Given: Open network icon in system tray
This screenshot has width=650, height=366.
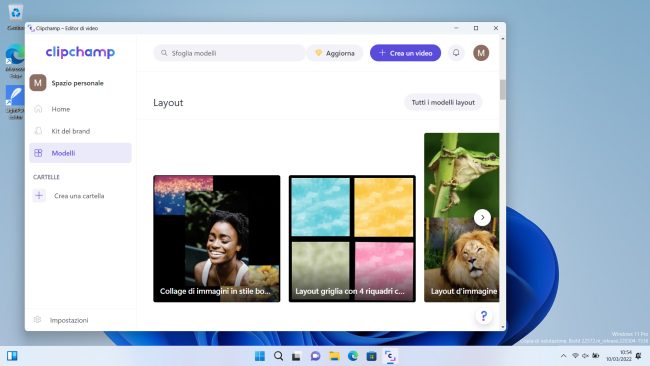Looking at the screenshot, I should coord(575,356).
